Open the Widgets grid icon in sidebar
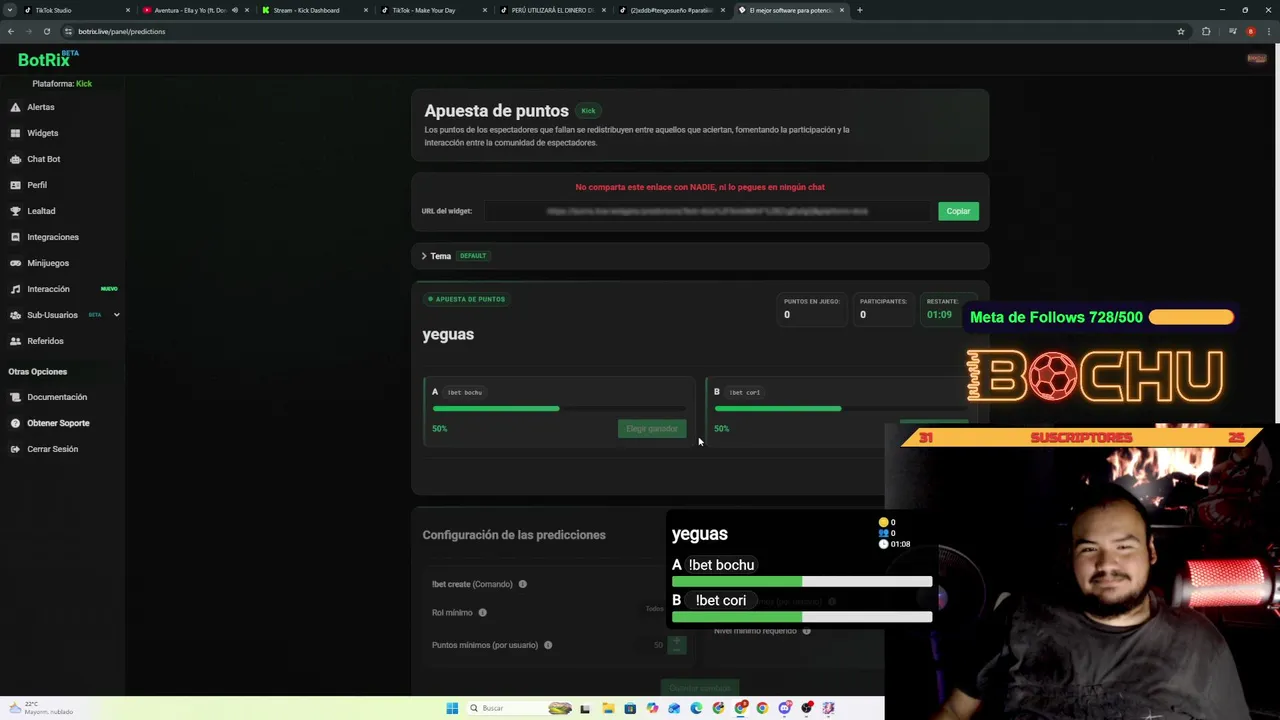 (x=15, y=133)
